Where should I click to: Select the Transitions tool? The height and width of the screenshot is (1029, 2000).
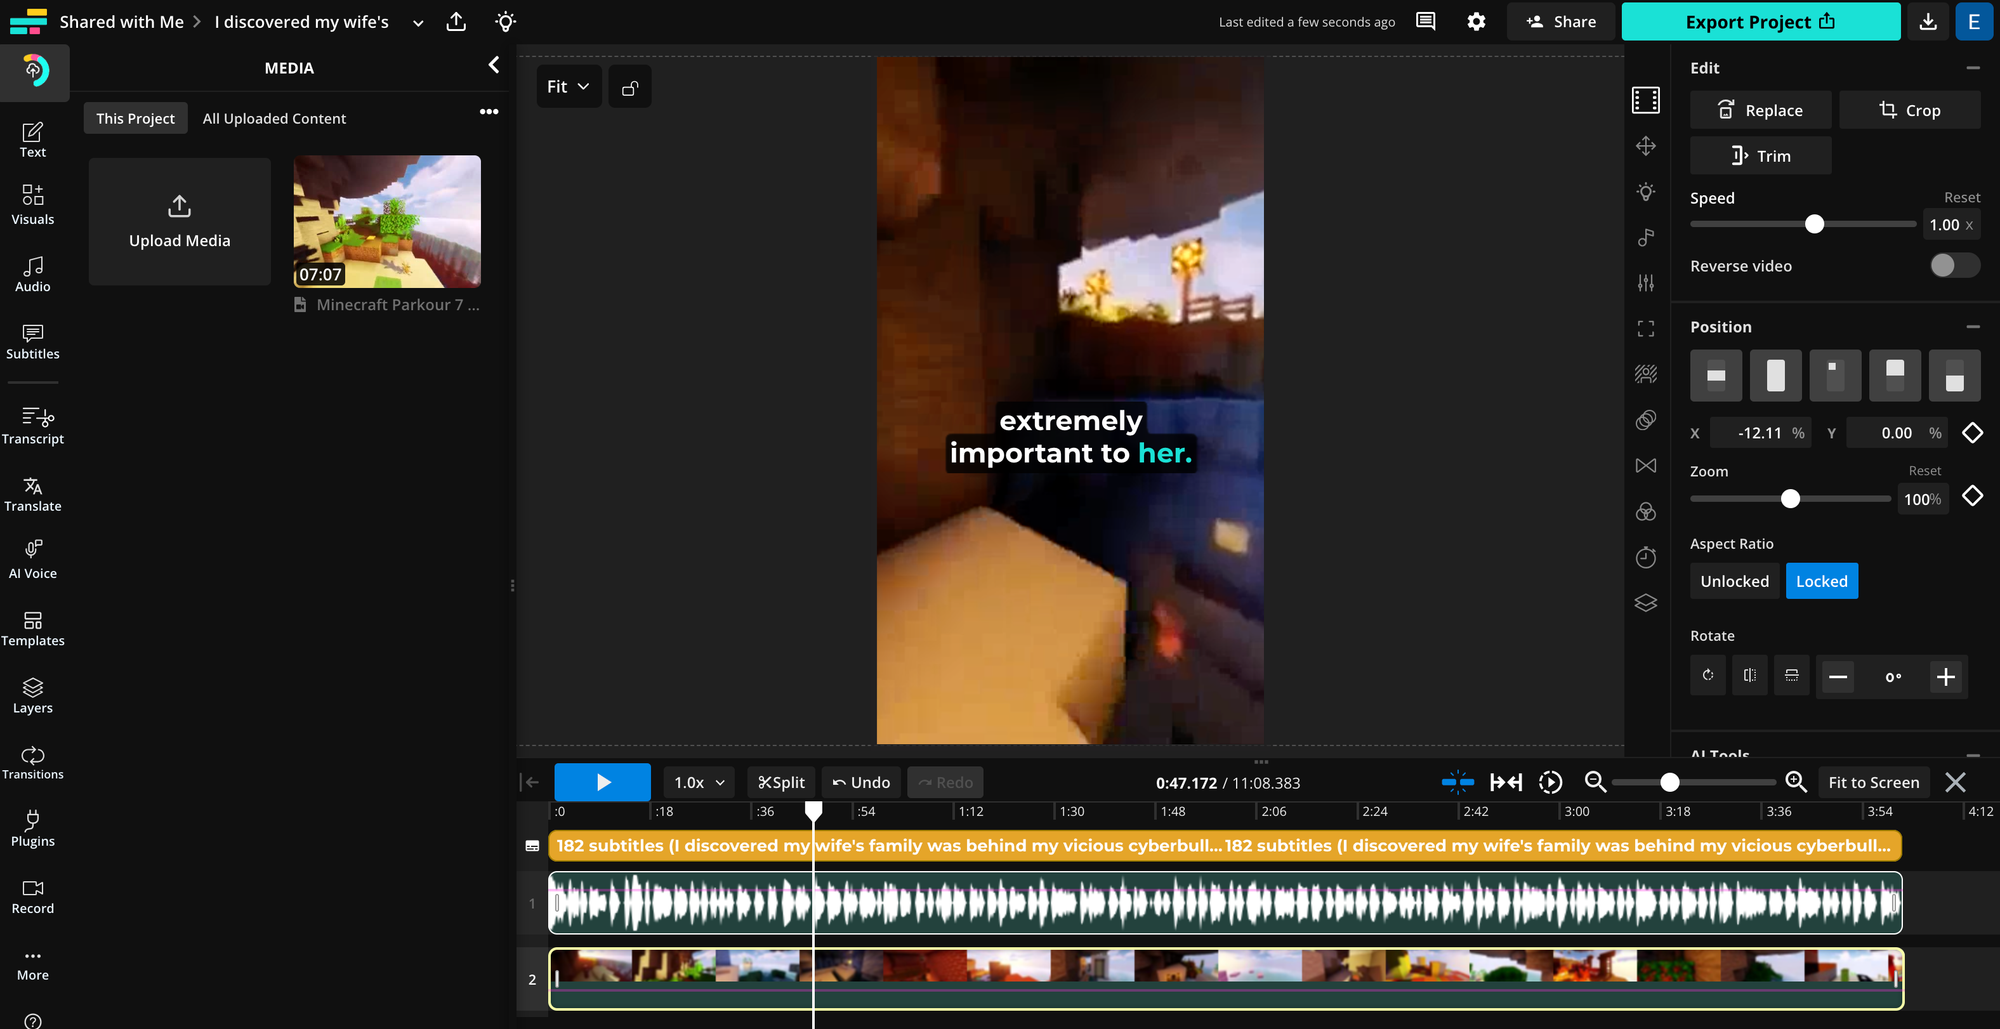[33, 764]
